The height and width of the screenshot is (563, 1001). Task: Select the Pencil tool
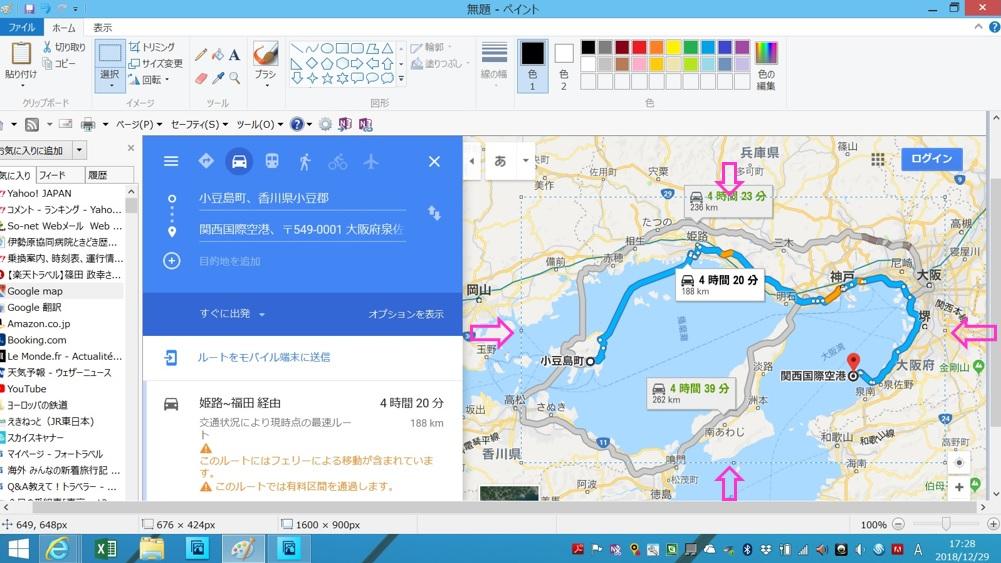pos(200,55)
